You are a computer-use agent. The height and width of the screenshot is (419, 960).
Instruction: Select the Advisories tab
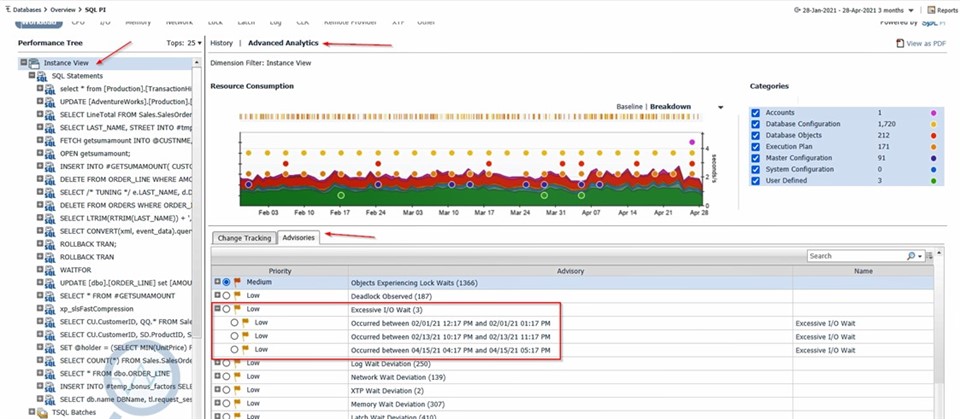[x=299, y=238]
